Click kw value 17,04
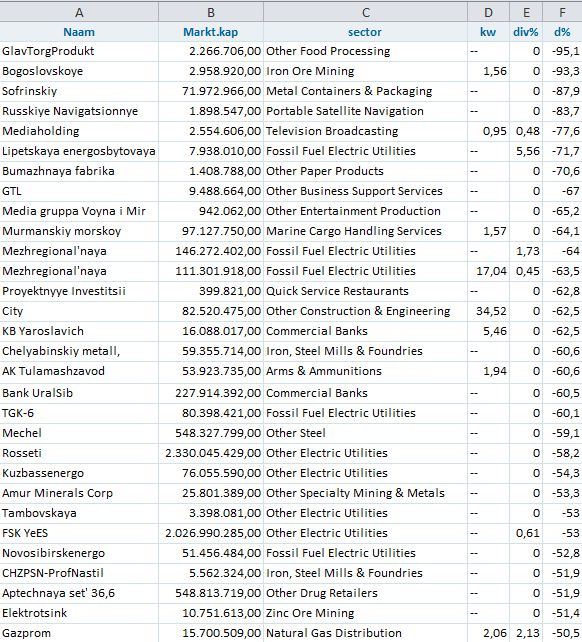 [488, 271]
